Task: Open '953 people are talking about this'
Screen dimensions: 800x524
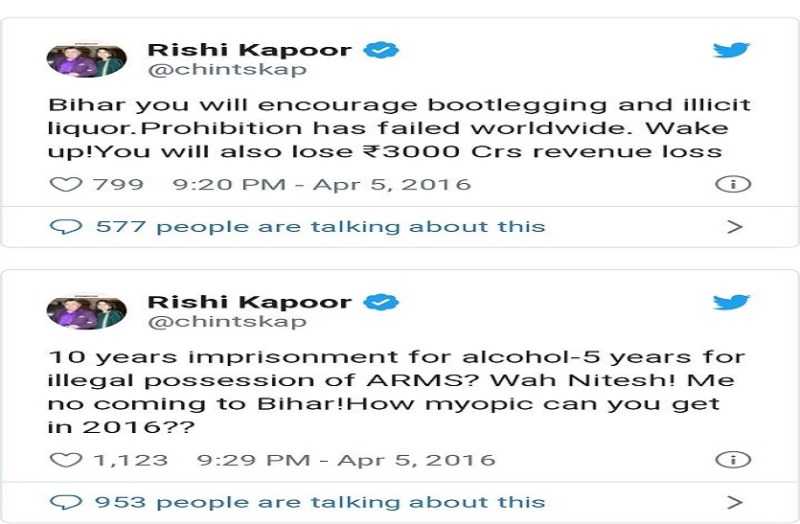Action: [x=320, y=502]
